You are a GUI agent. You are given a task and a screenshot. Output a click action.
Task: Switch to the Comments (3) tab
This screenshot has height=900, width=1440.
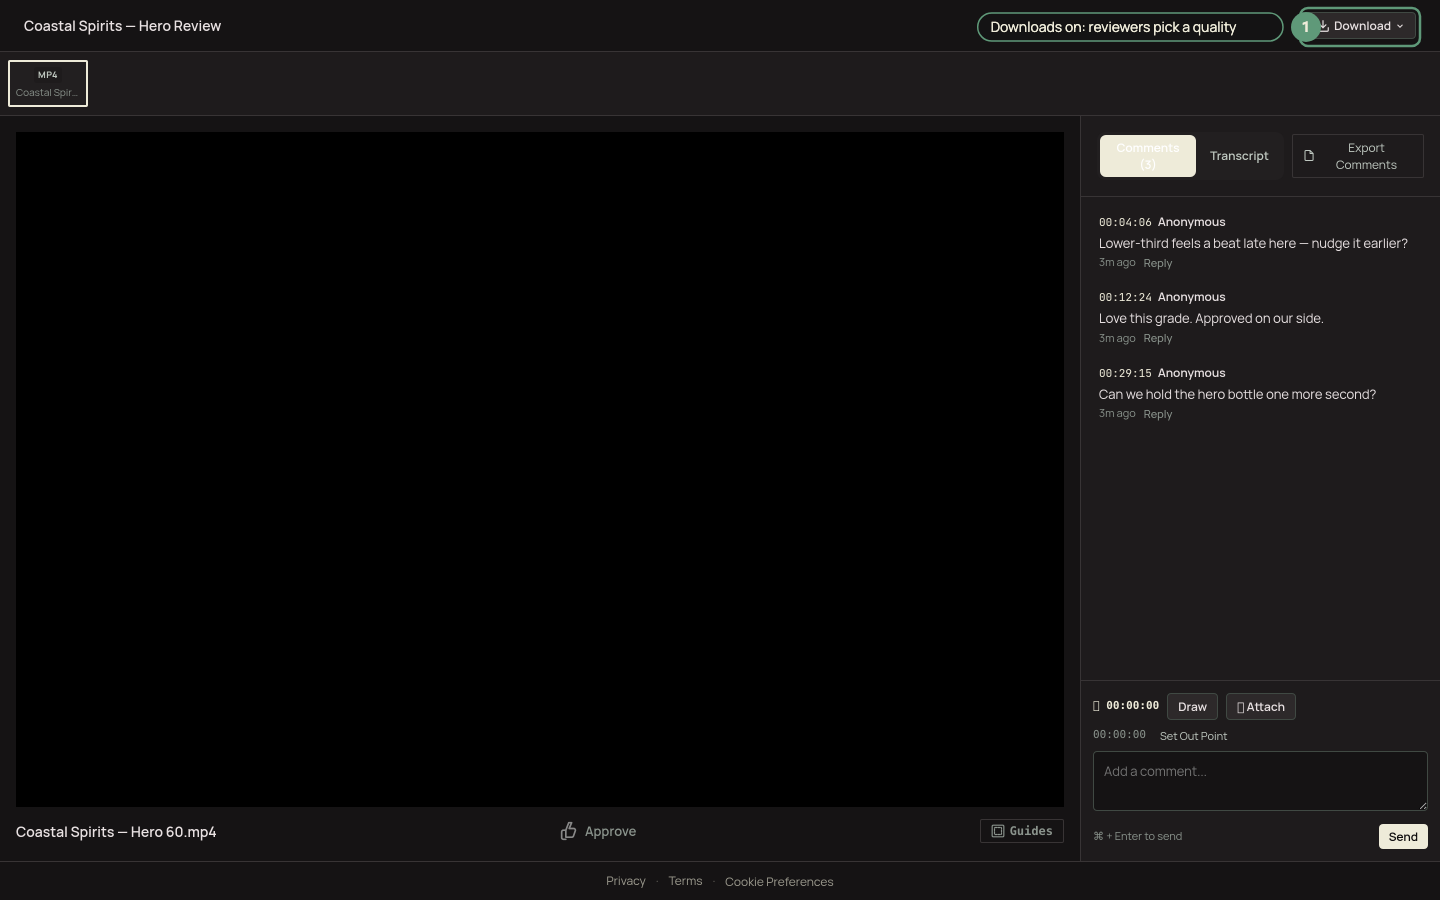pos(1148,156)
